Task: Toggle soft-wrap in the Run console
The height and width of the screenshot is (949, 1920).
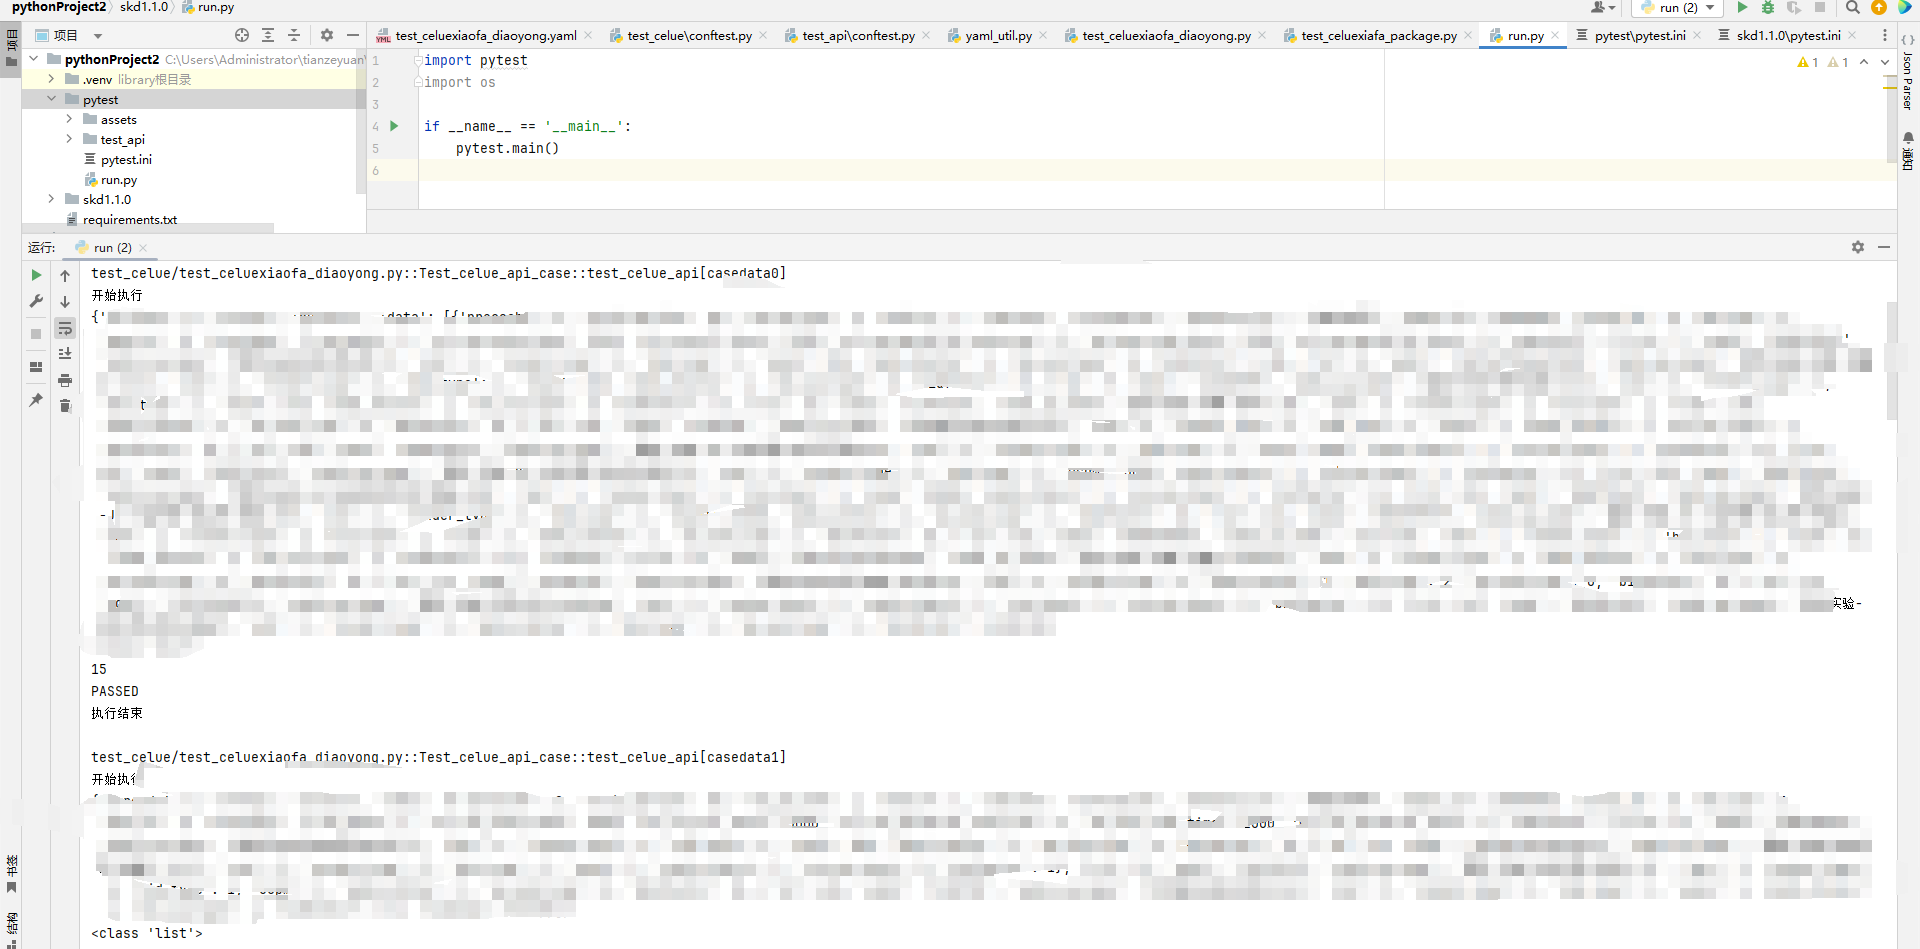Action: 65,328
